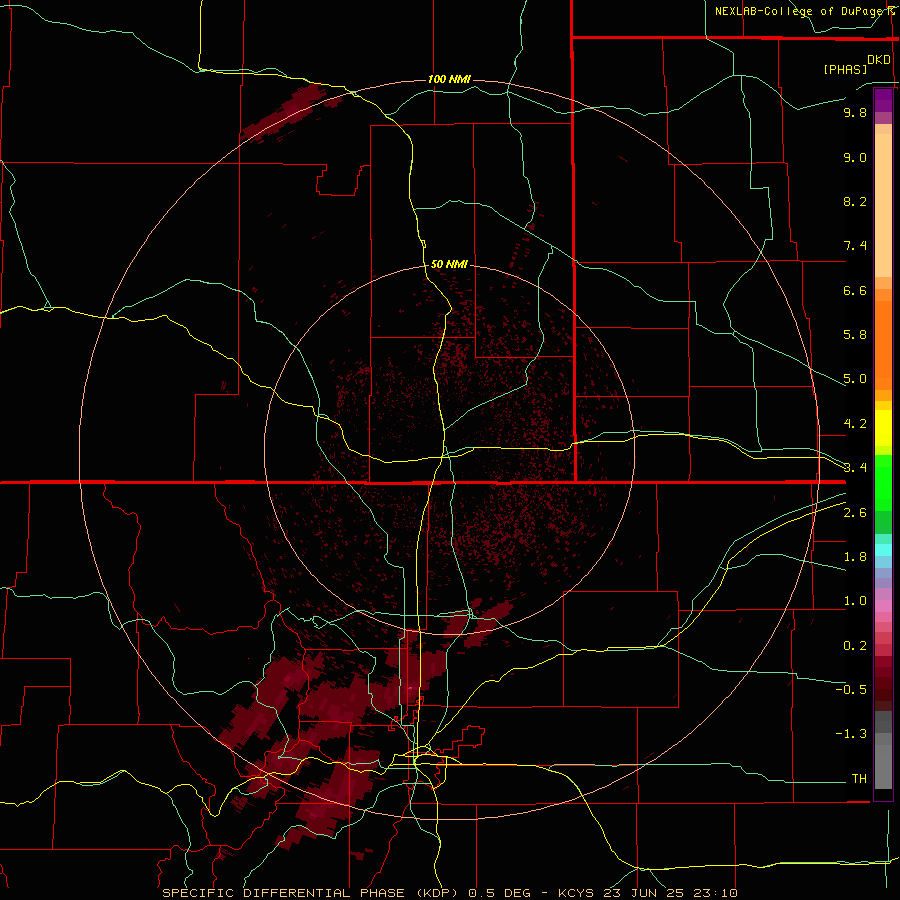Viewport: 900px width, 900px height.
Task: Click the 8.2 scale value
Action: tap(855, 201)
